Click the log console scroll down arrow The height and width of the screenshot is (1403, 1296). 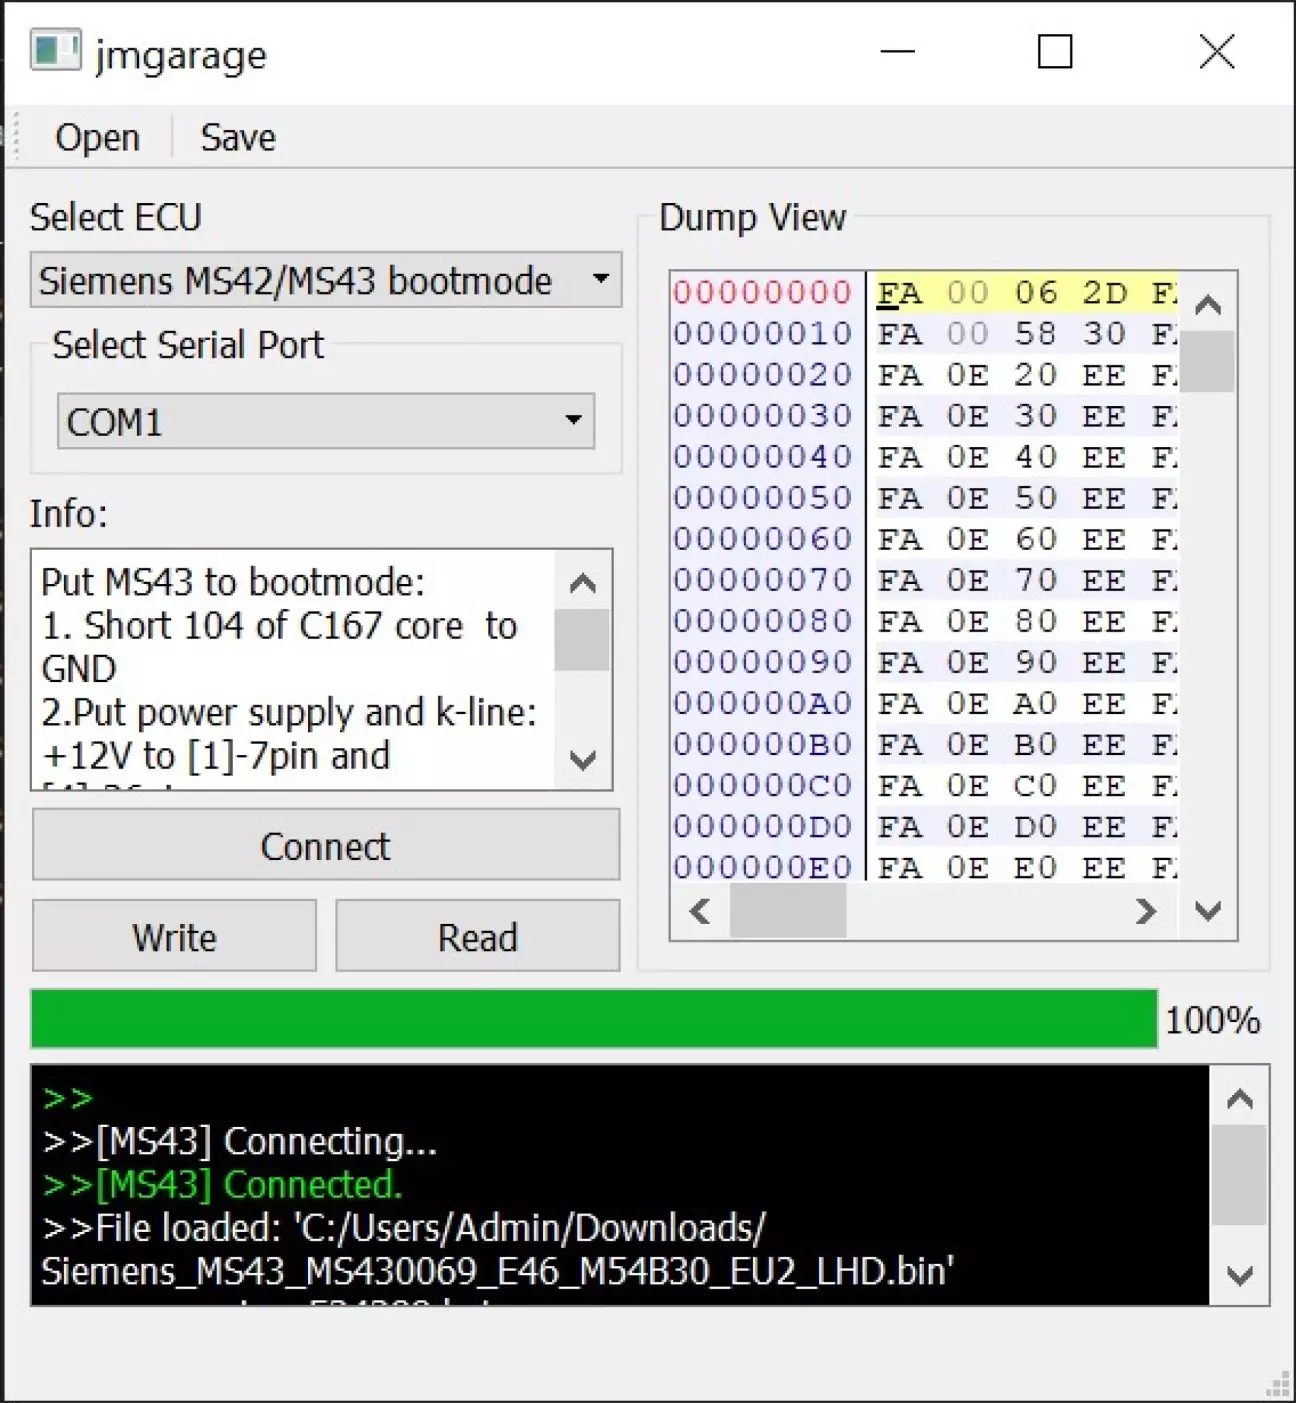click(x=1240, y=1276)
